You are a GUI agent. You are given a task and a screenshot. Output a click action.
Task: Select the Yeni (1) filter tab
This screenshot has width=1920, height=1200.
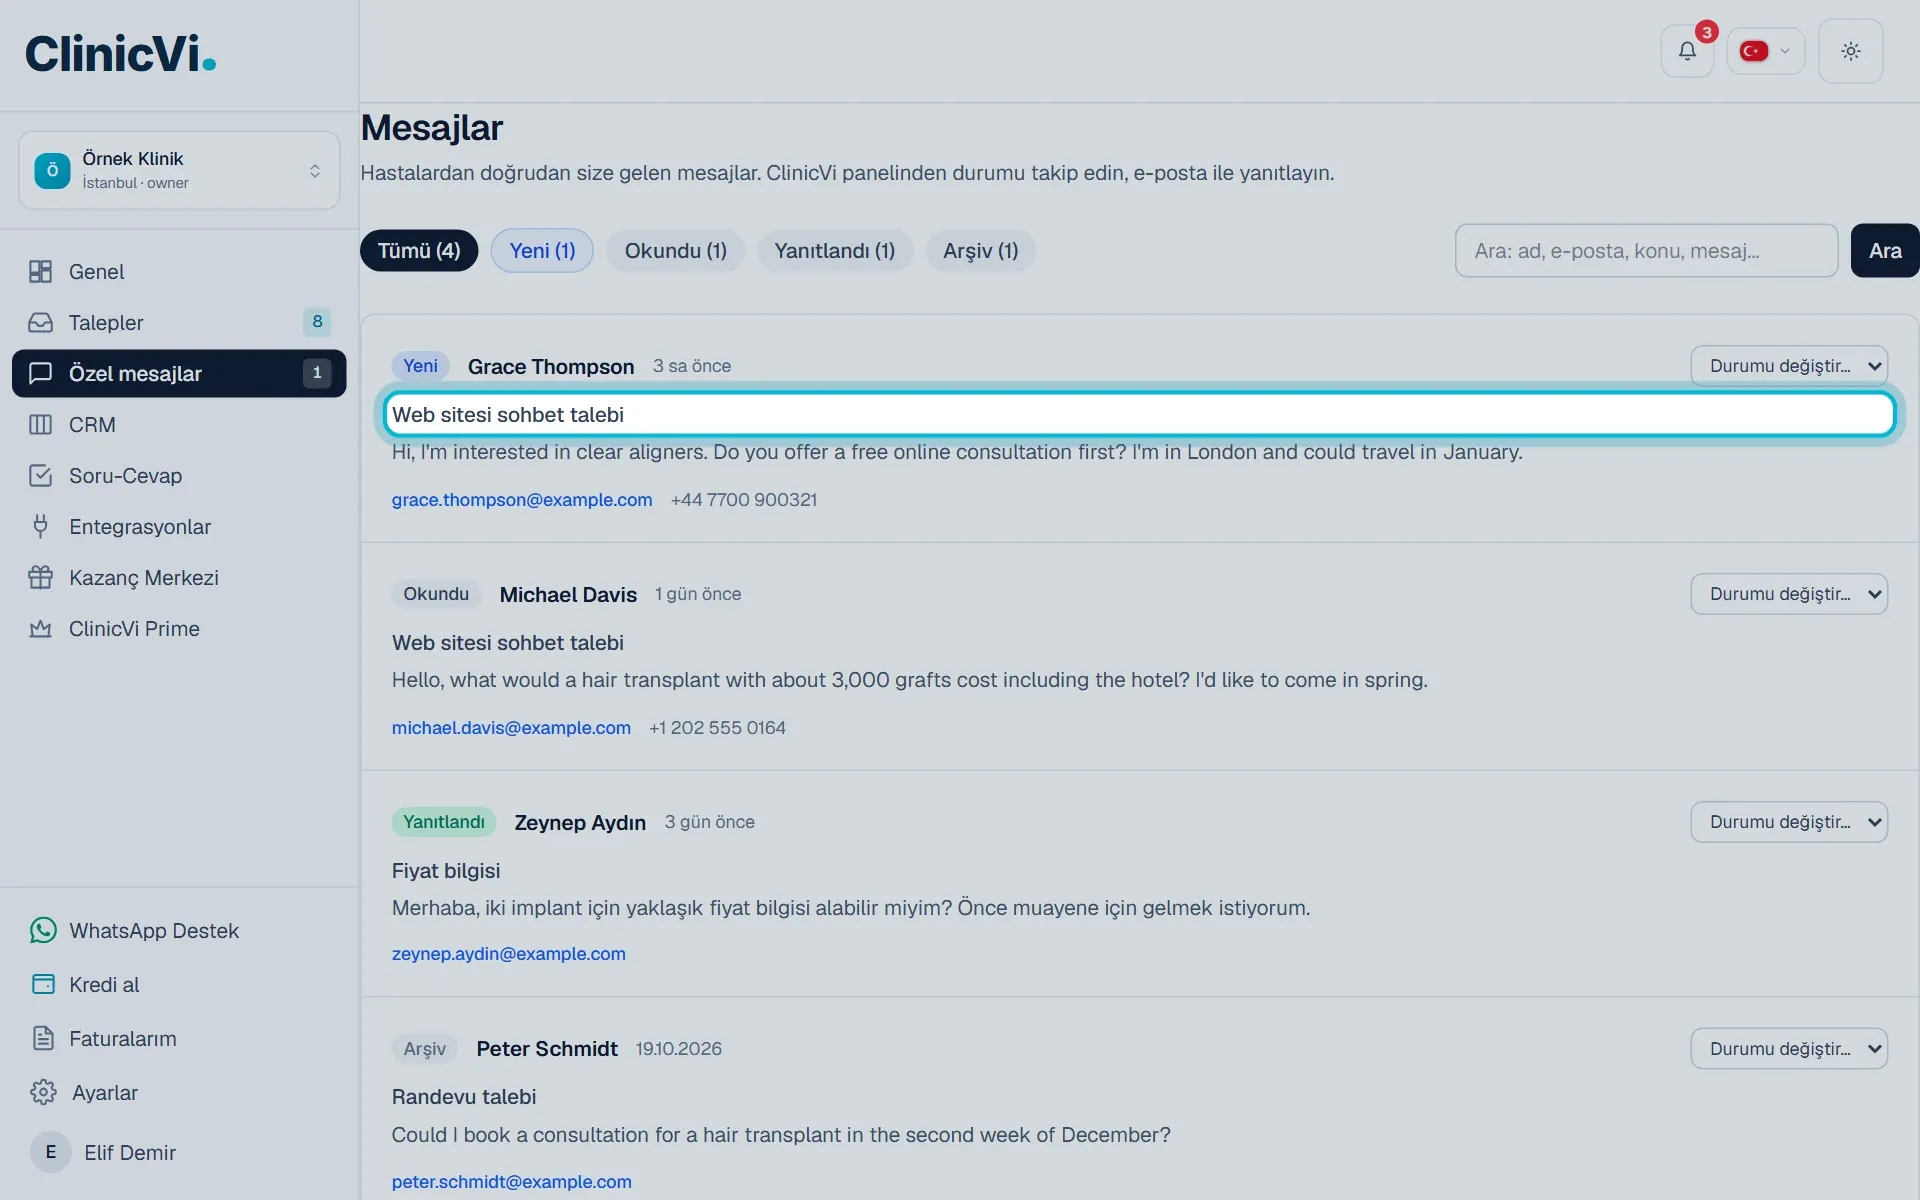pyautogui.click(x=542, y=251)
